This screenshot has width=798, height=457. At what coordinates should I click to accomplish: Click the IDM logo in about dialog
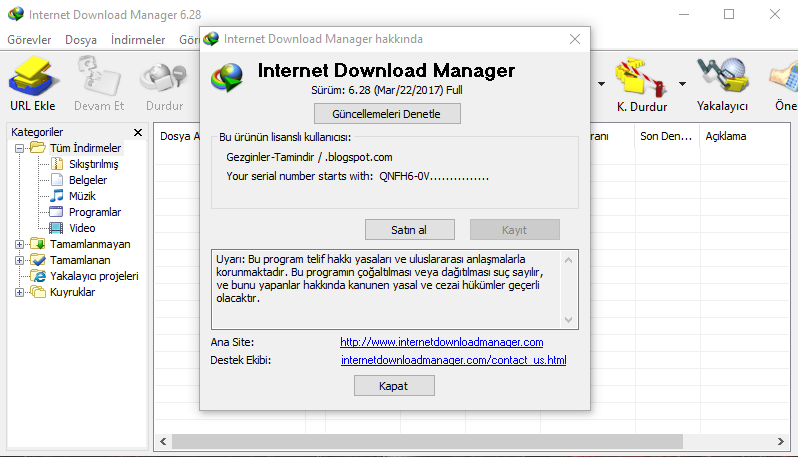[x=227, y=77]
